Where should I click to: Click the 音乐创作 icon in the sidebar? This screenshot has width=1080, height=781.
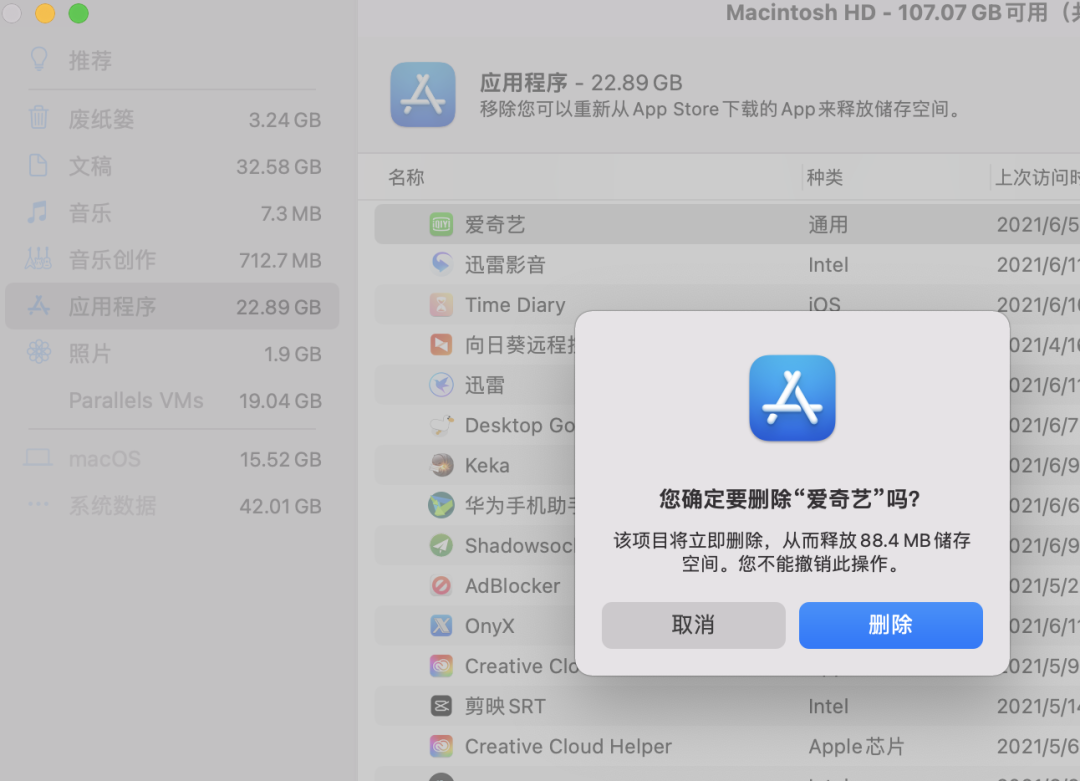point(38,259)
